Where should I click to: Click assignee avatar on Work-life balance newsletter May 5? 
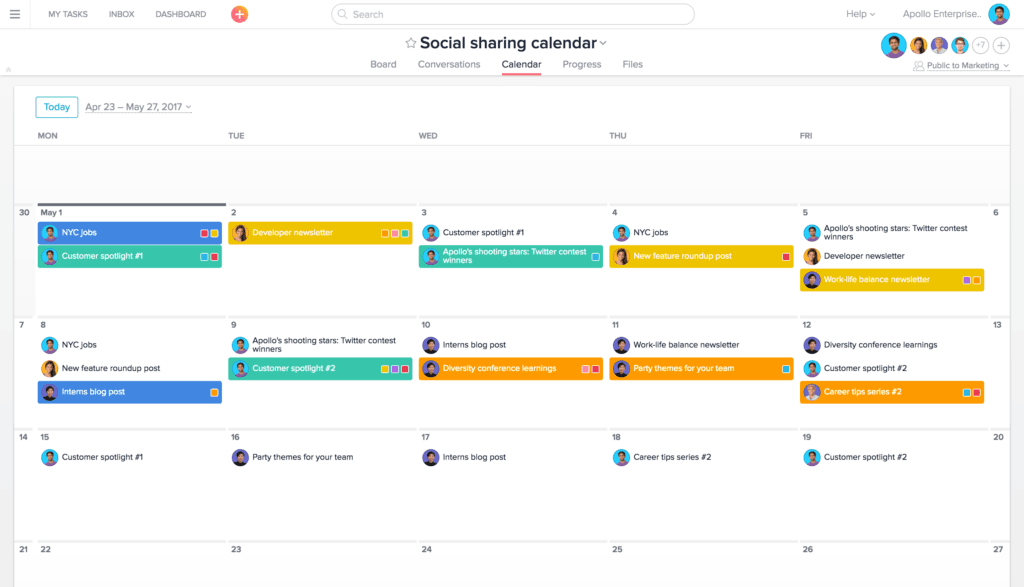pyautogui.click(x=812, y=280)
